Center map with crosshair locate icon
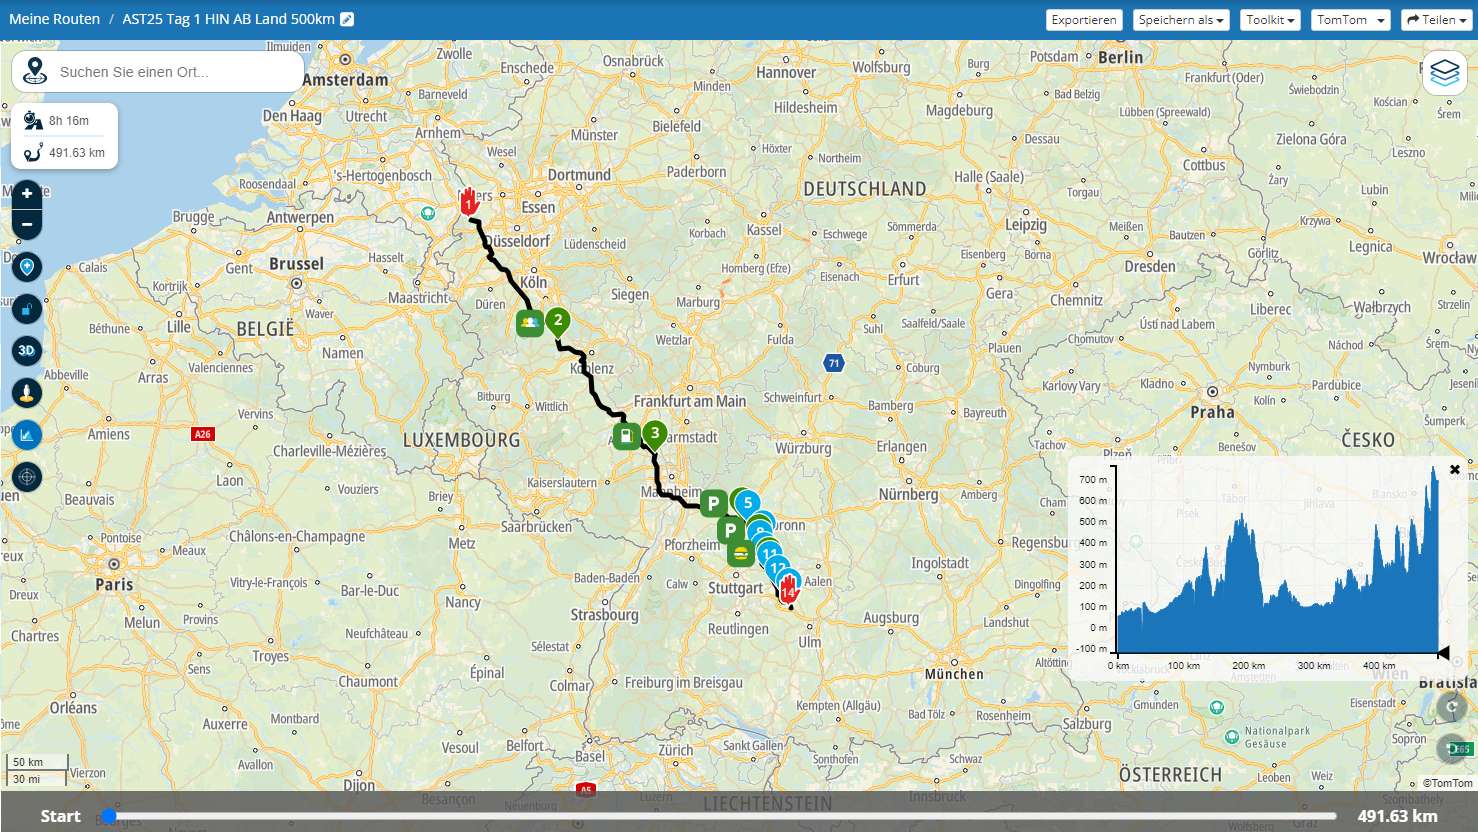Viewport: 1478px width, 832px height. tap(27, 477)
